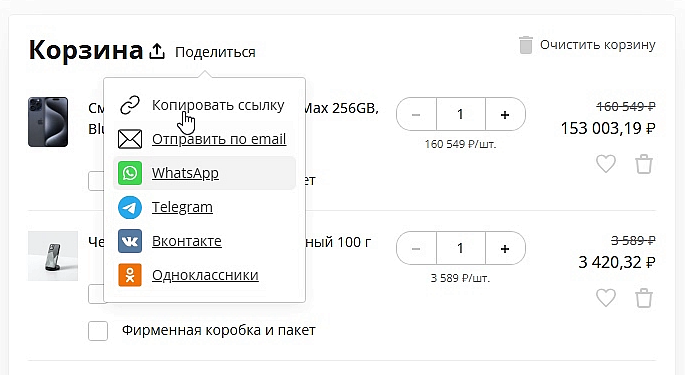Open the iPhone product thumbnail
Image resolution: width=685 pixels, height=375 pixels.
(48, 122)
